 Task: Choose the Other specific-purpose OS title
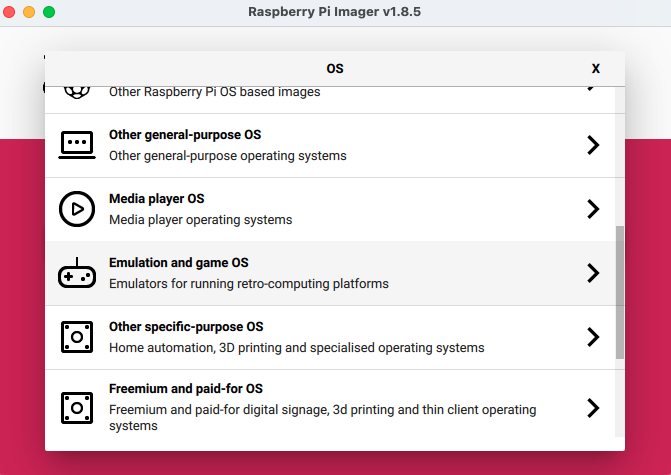[x=186, y=327]
